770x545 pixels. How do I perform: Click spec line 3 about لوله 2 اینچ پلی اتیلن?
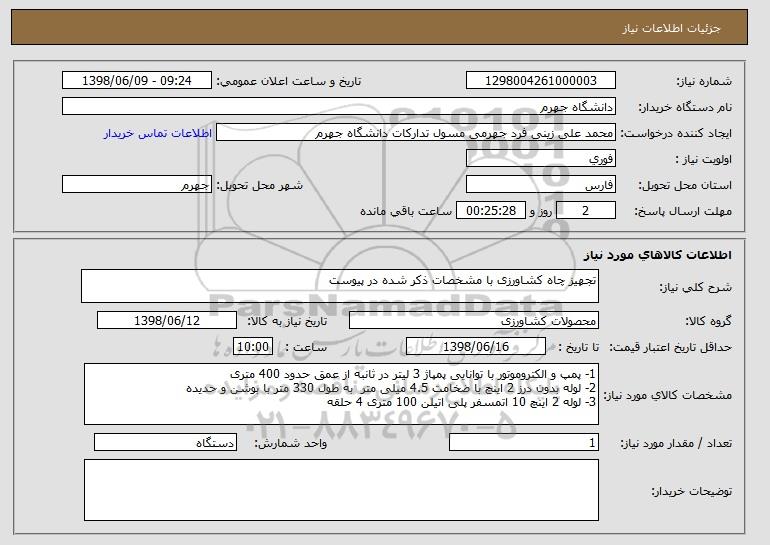coord(462,402)
